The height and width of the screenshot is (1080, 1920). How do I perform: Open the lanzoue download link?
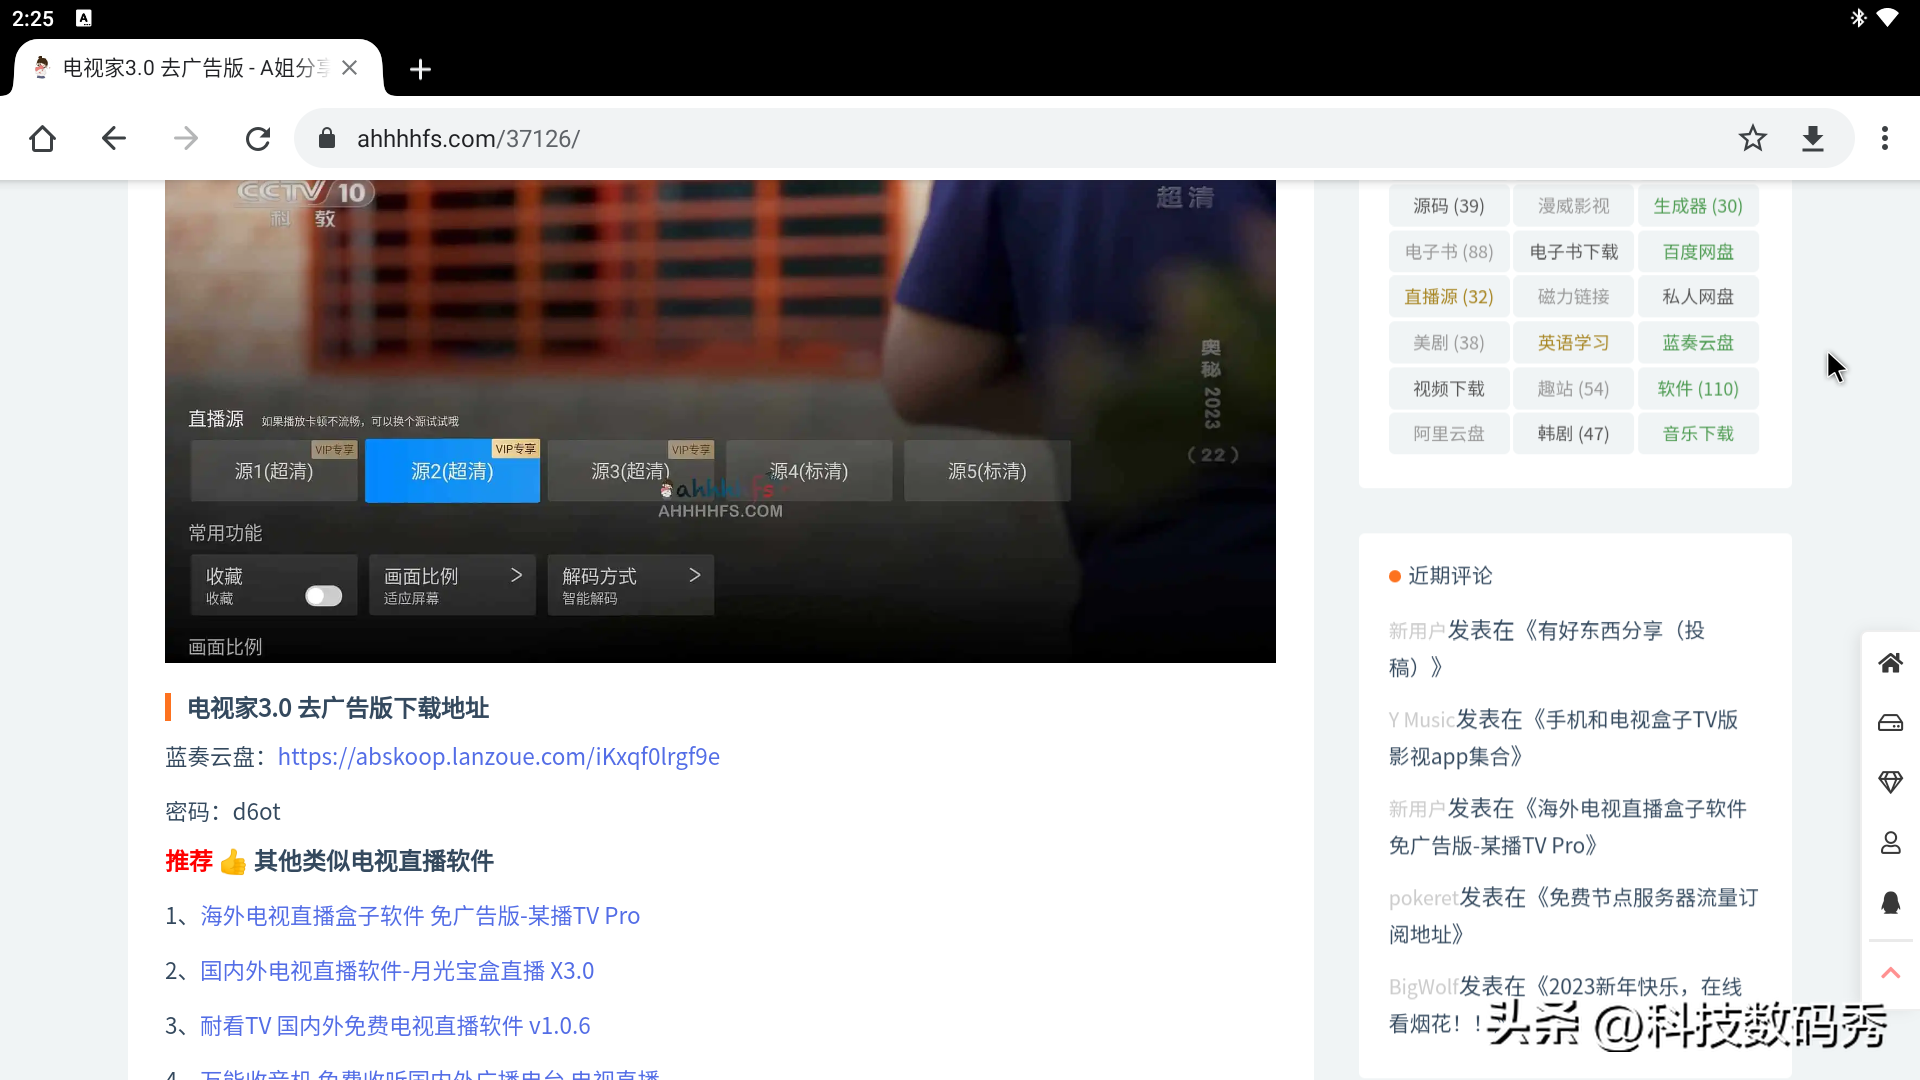click(498, 757)
